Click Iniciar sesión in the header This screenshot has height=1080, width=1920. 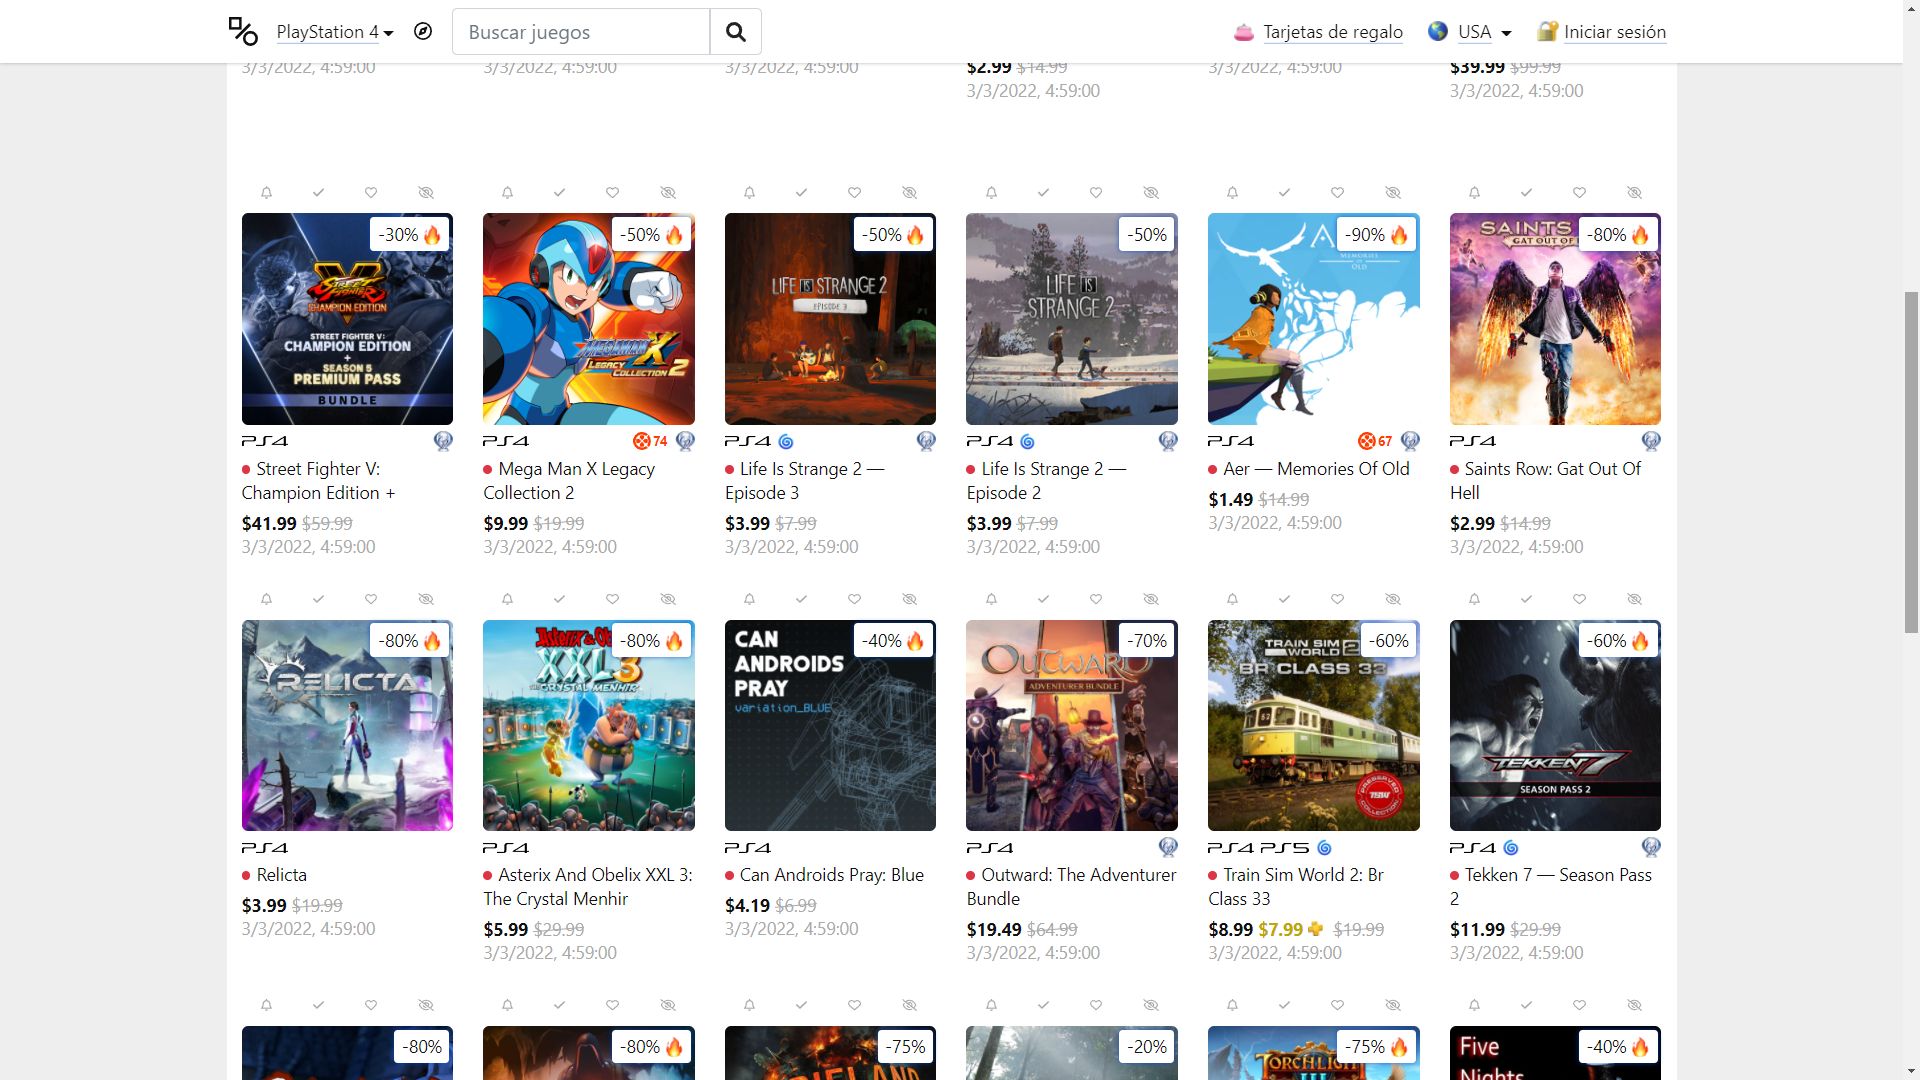[x=1614, y=32]
